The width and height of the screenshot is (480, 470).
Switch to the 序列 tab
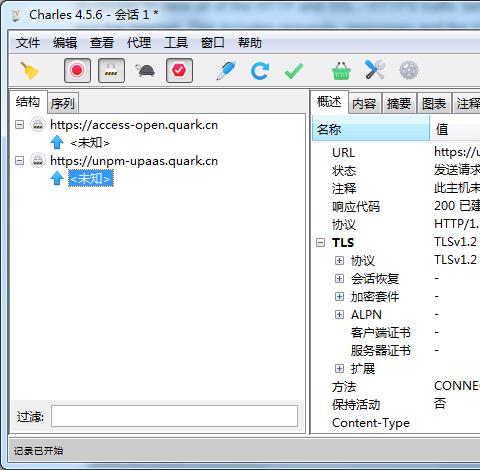pyautogui.click(x=63, y=103)
